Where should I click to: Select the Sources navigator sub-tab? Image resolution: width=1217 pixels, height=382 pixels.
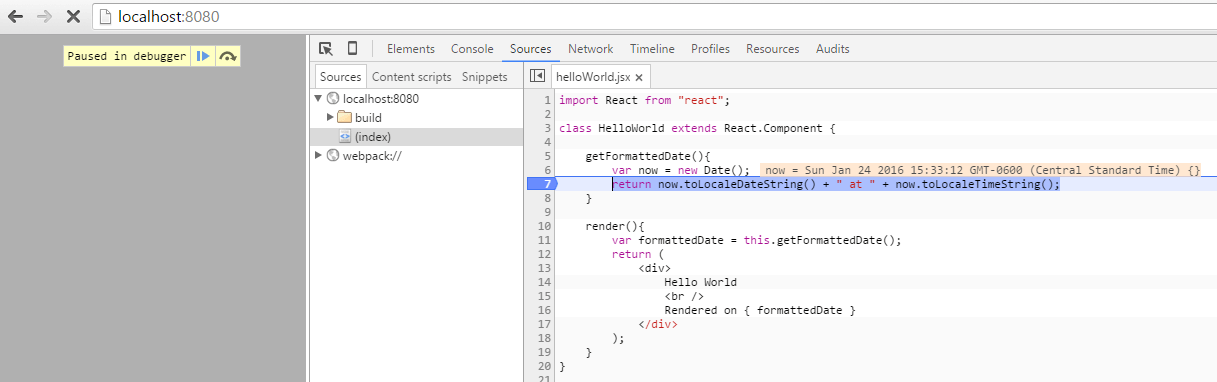coord(341,76)
